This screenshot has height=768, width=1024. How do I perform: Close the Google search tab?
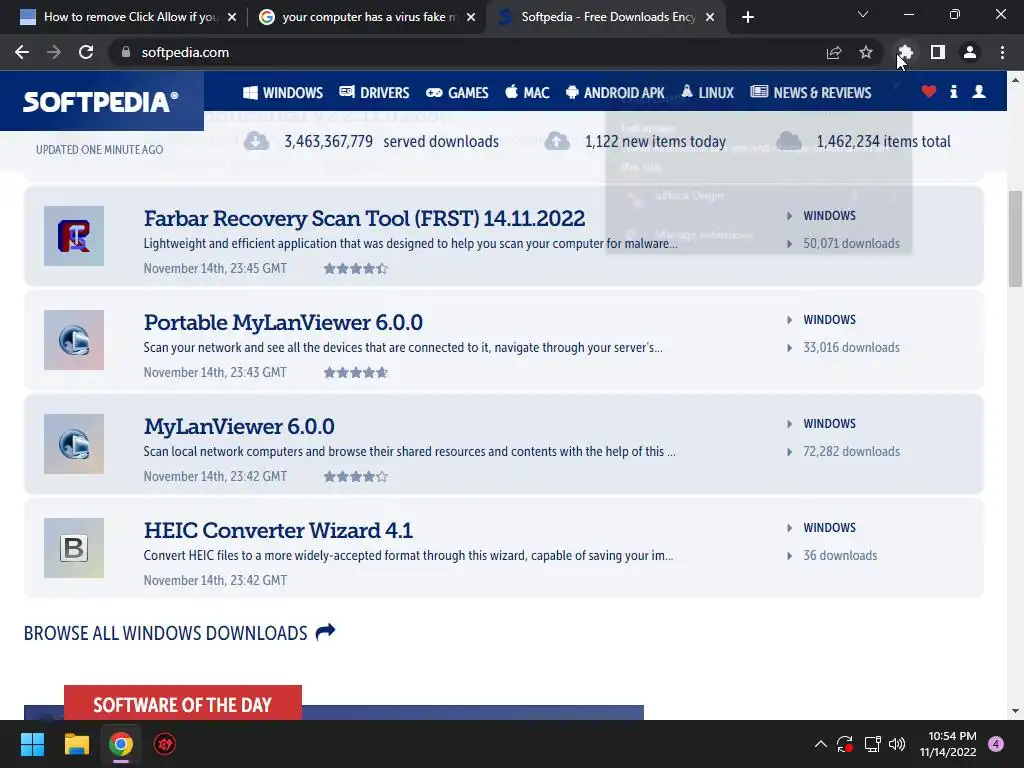coord(471,17)
